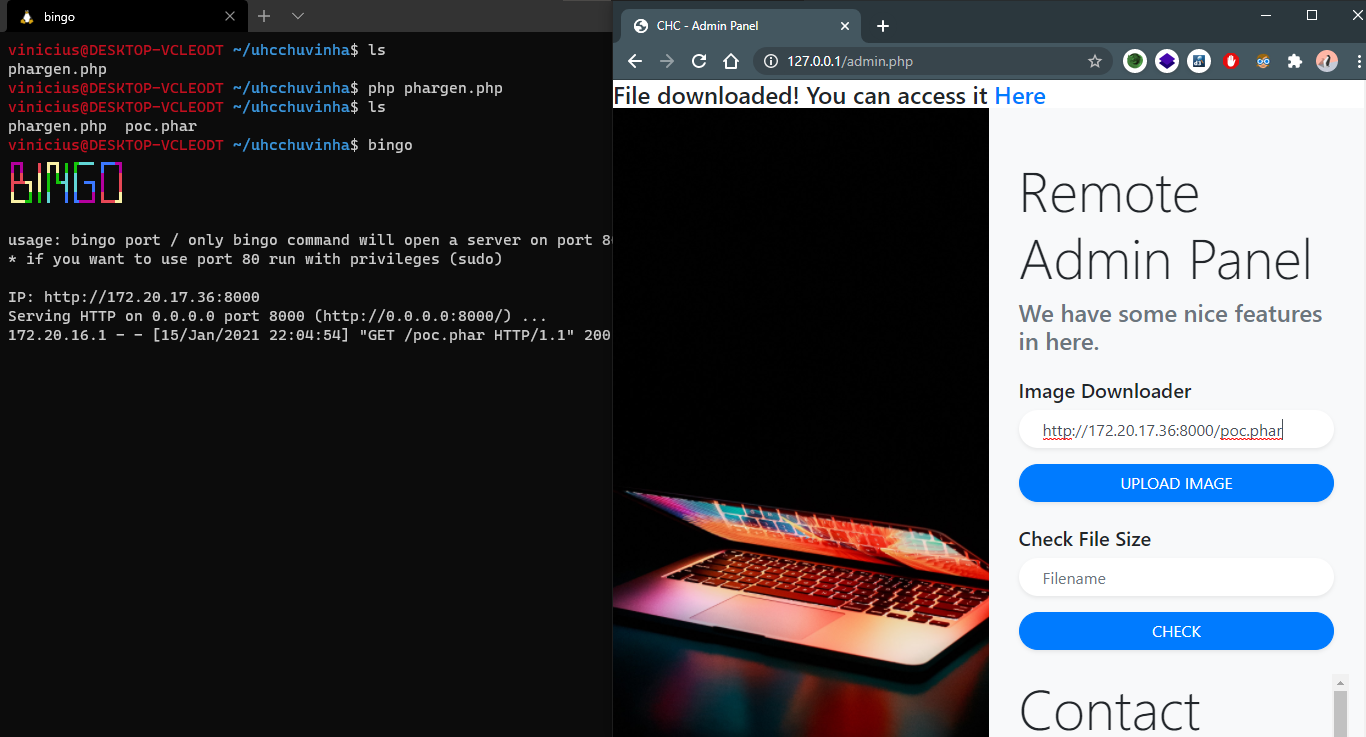This screenshot has height=737, width=1366.
Task: Click the 'Remote Admin Panel' heading
Action: pos(1166,226)
